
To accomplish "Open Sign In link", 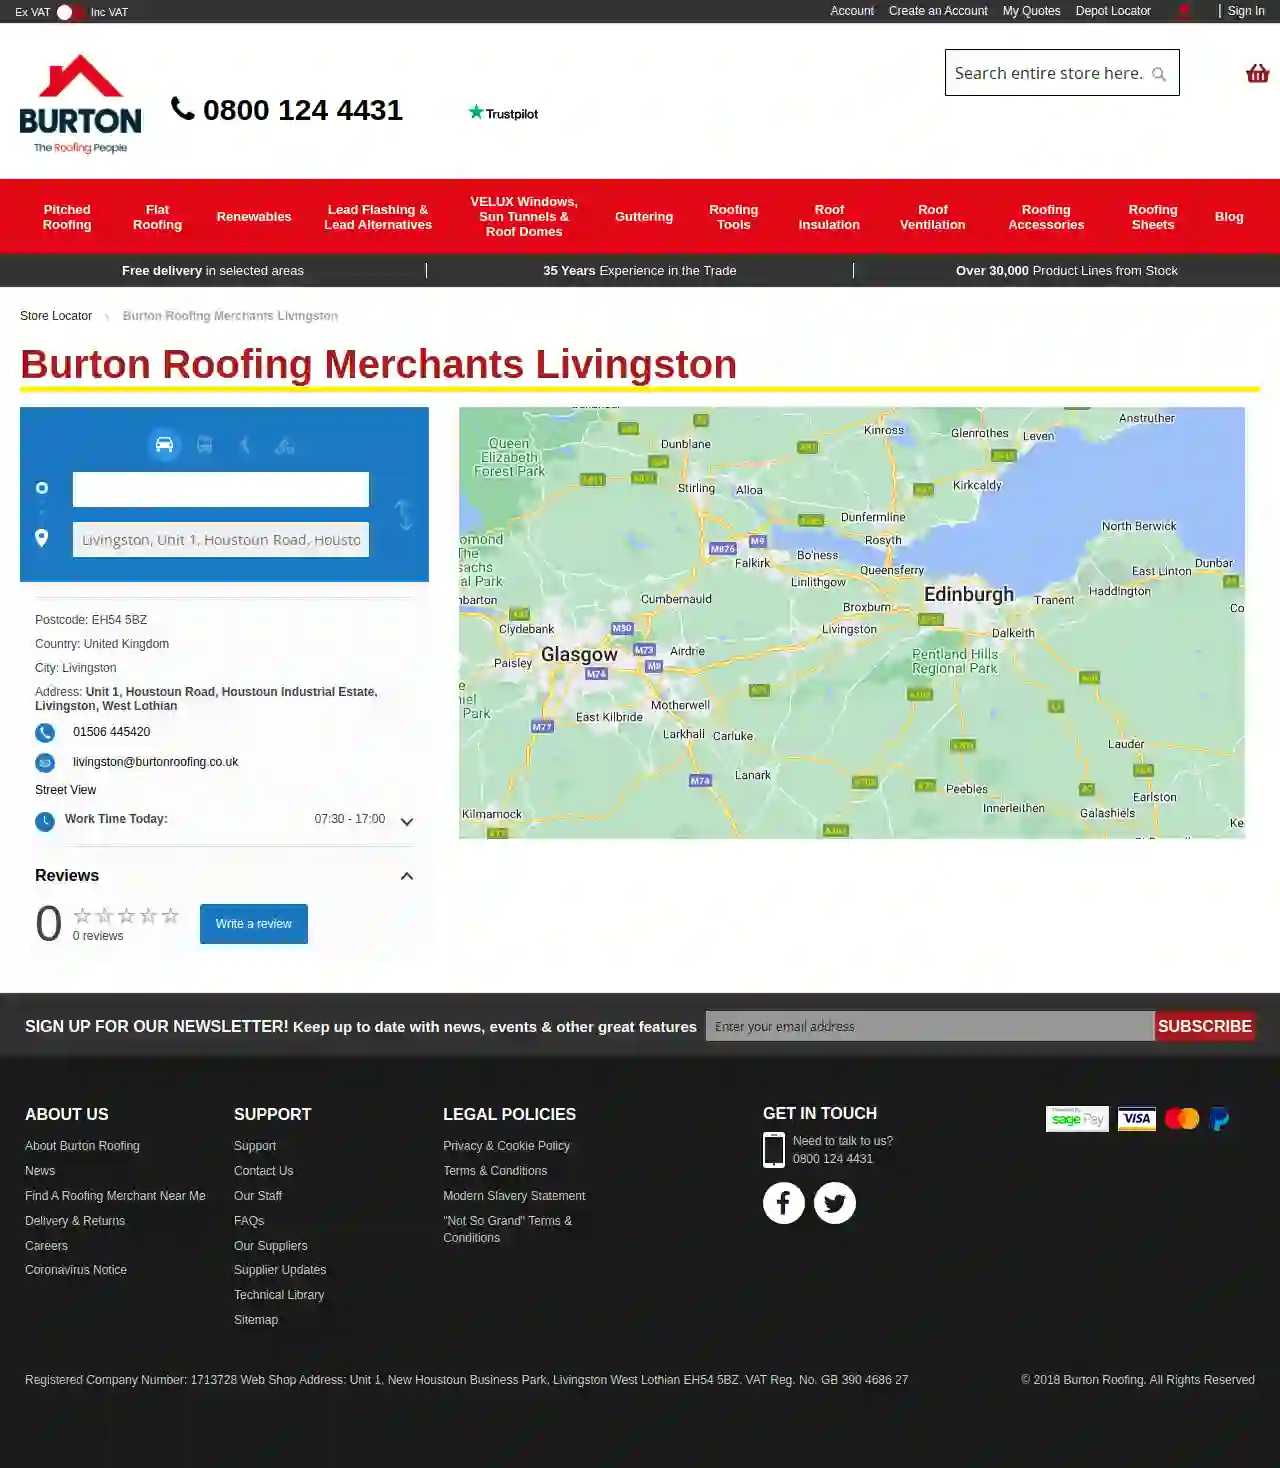I will click(1246, 11).
